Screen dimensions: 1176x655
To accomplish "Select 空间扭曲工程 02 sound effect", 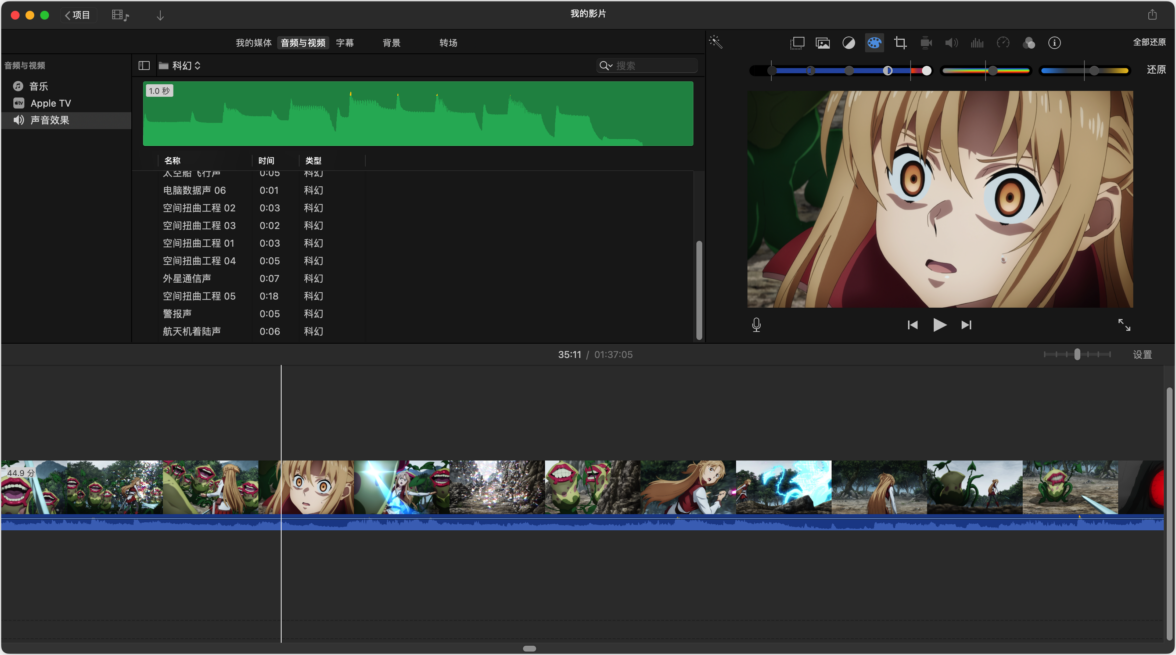I will pos(199,208).
